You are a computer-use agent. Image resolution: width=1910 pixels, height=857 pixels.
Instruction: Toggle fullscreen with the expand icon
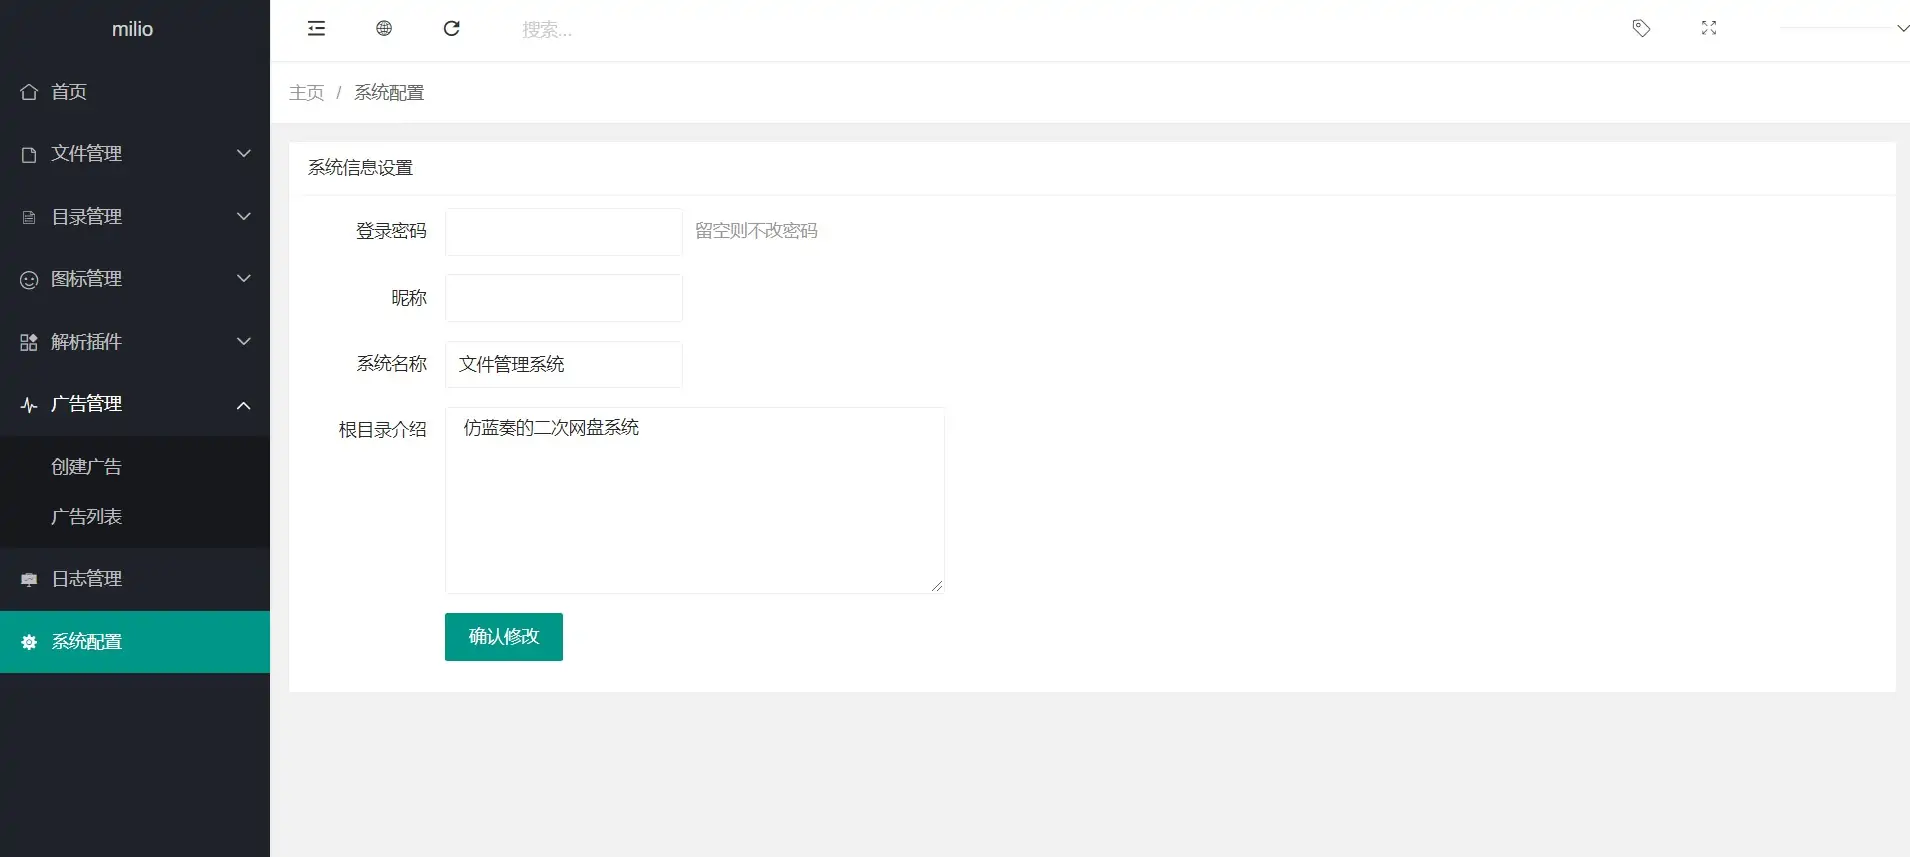tap(1709, 28)
